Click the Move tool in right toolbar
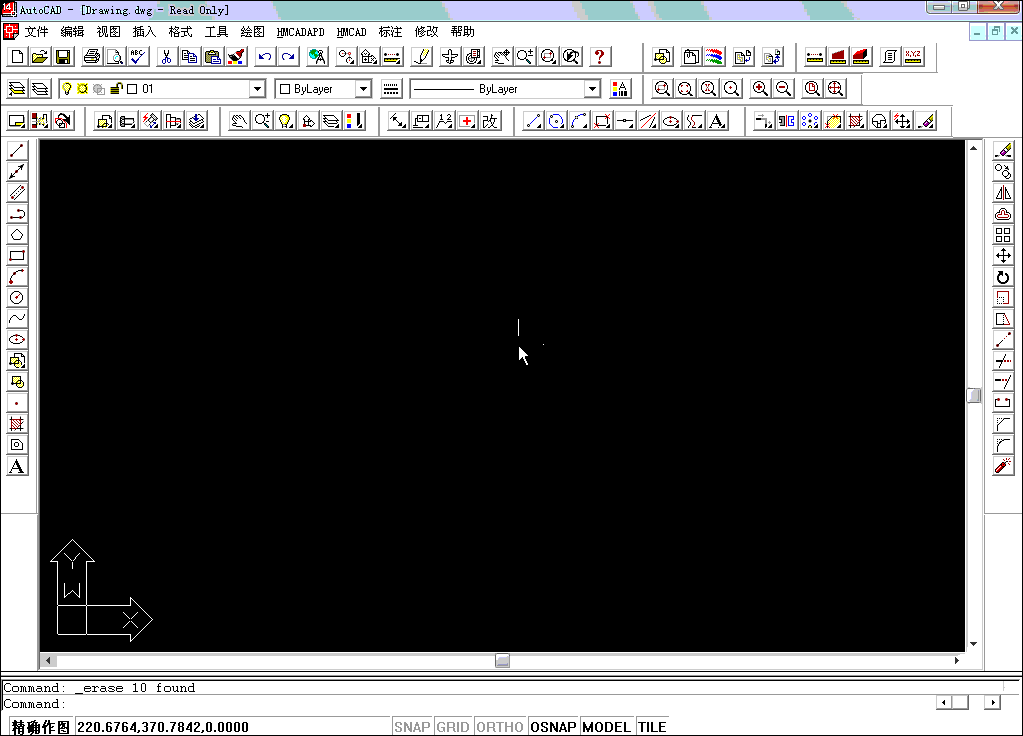 [1003, 256]
